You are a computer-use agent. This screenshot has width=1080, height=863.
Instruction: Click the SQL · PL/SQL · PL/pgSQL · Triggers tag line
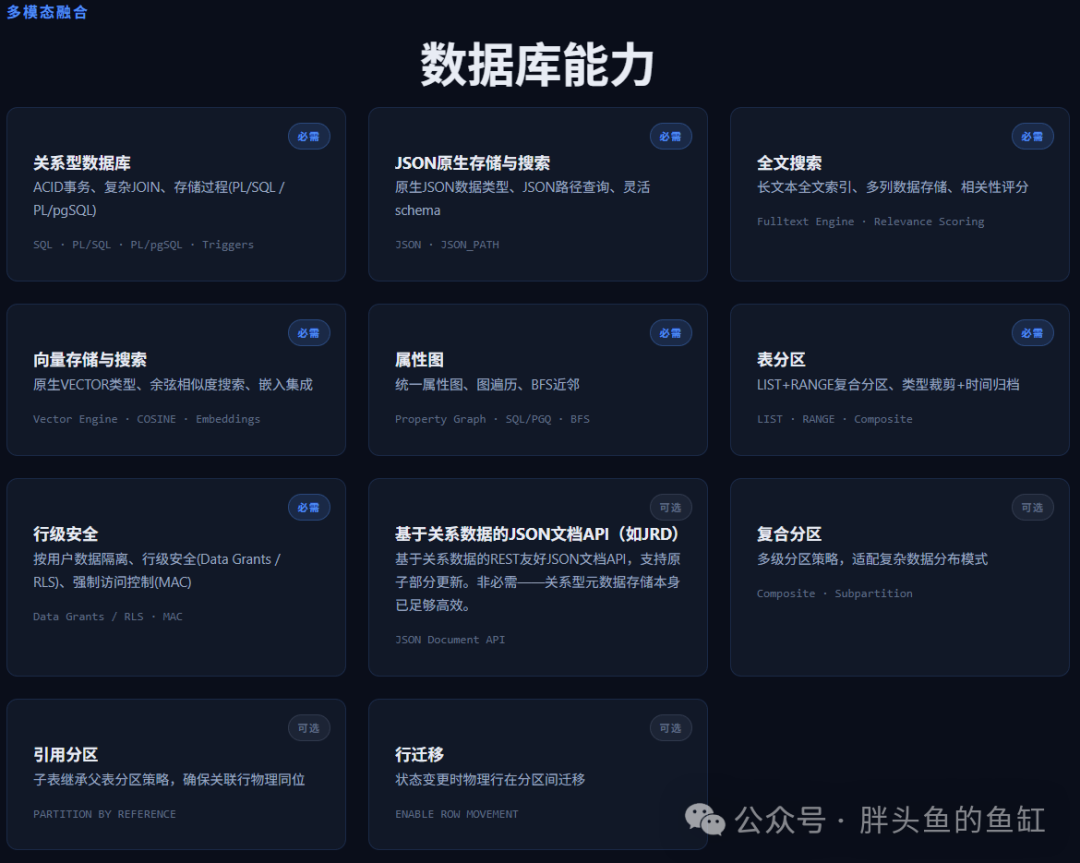(143, 245)
